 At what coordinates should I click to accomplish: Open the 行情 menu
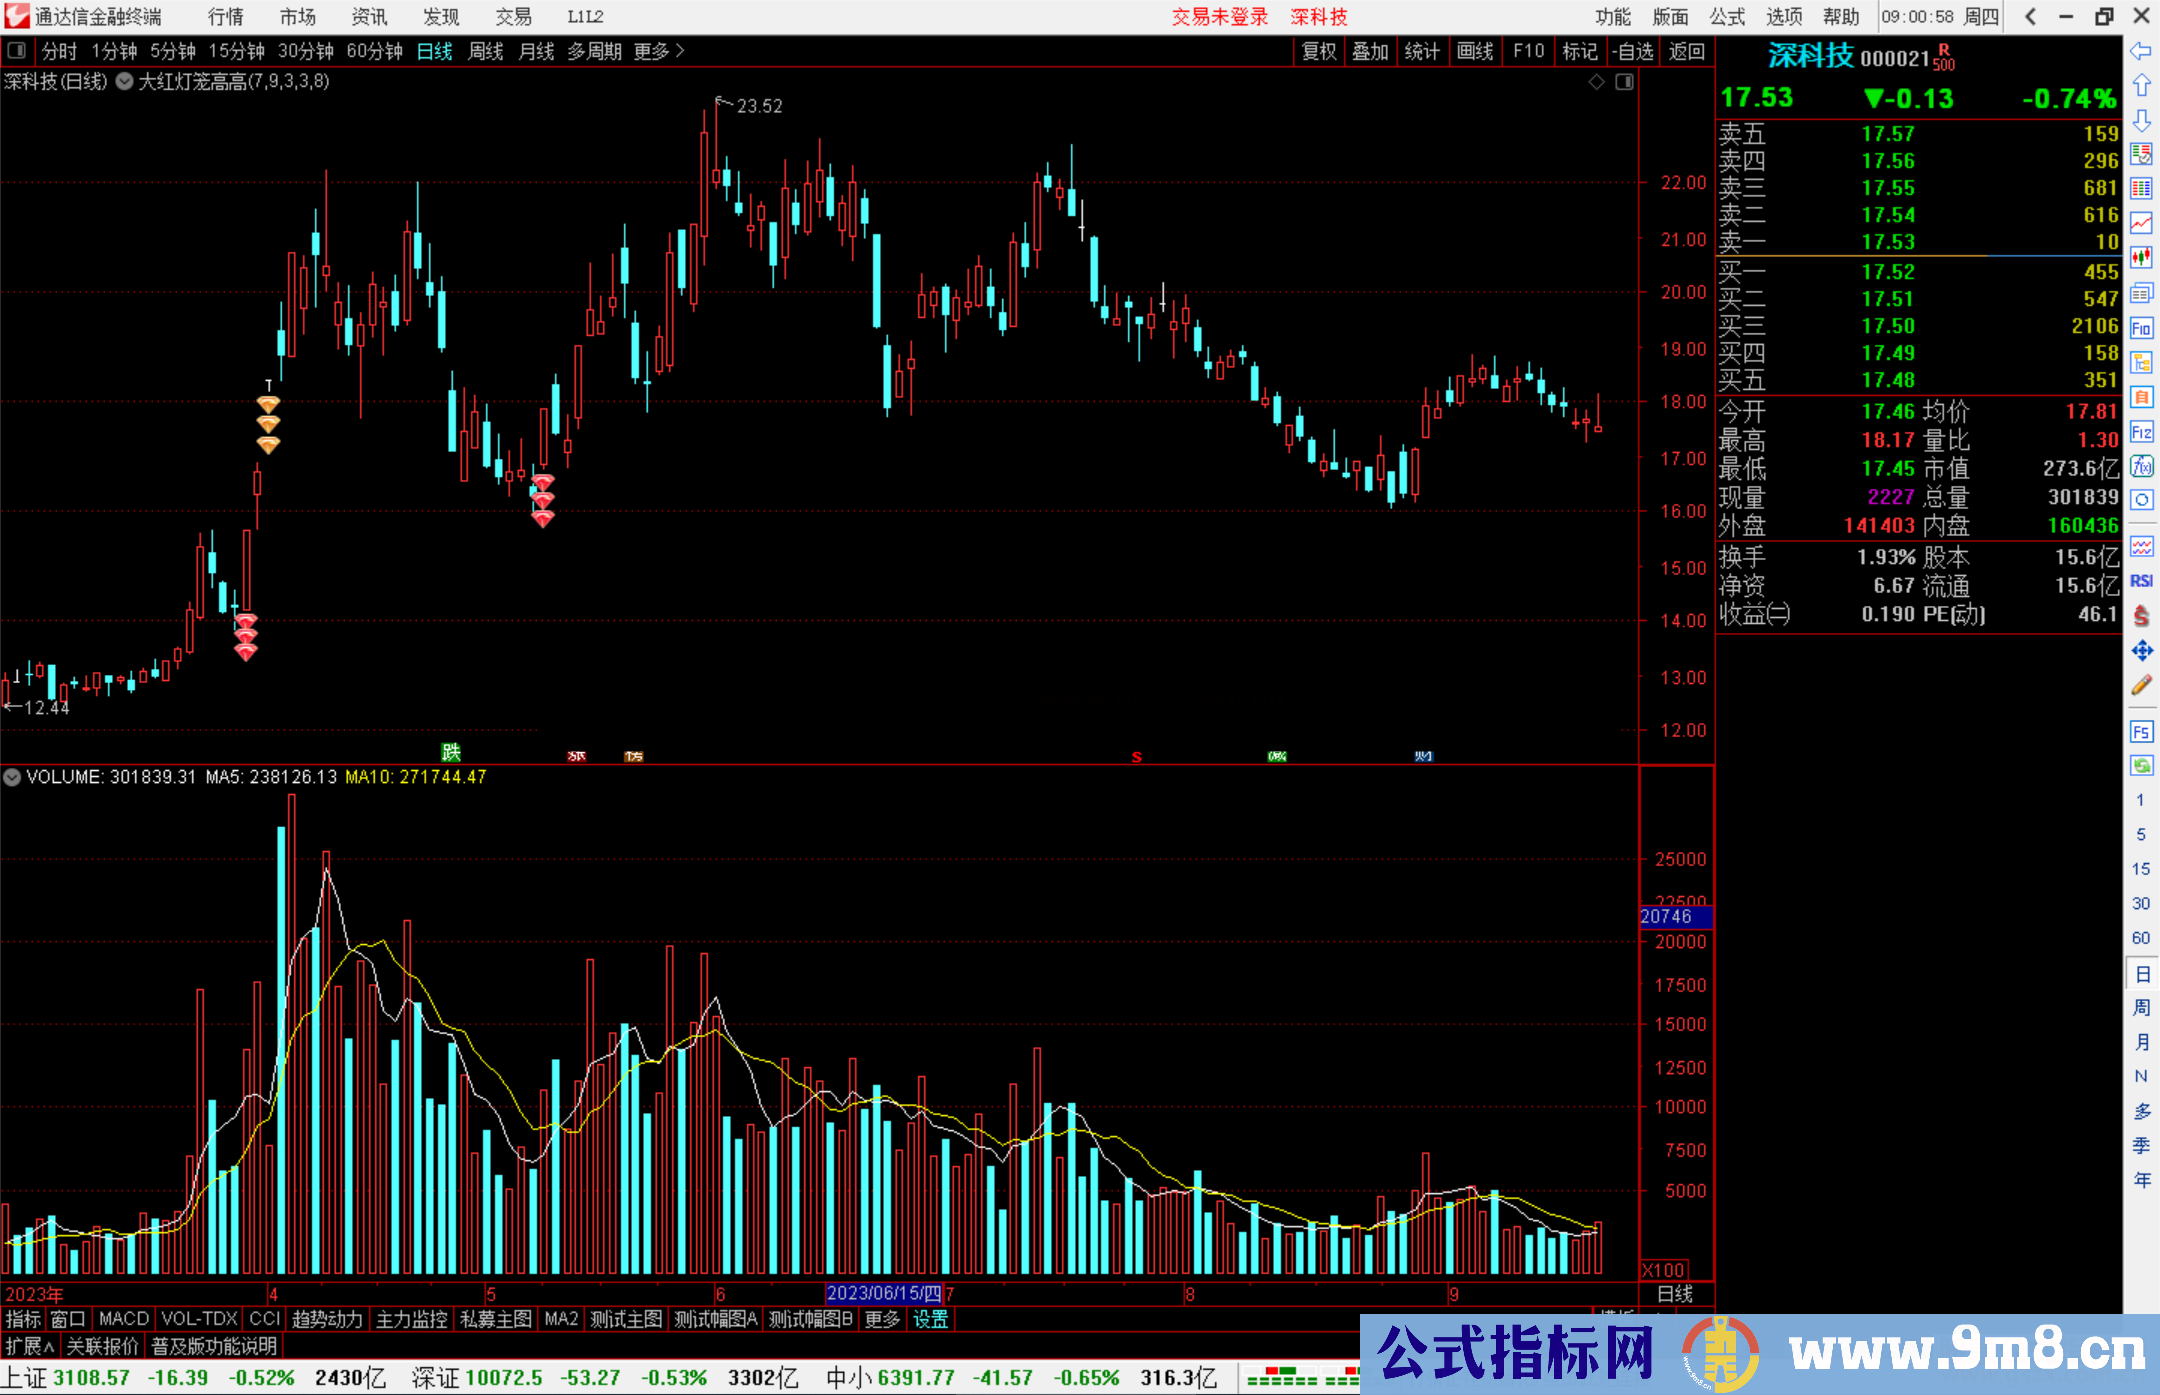click(225, 17)
